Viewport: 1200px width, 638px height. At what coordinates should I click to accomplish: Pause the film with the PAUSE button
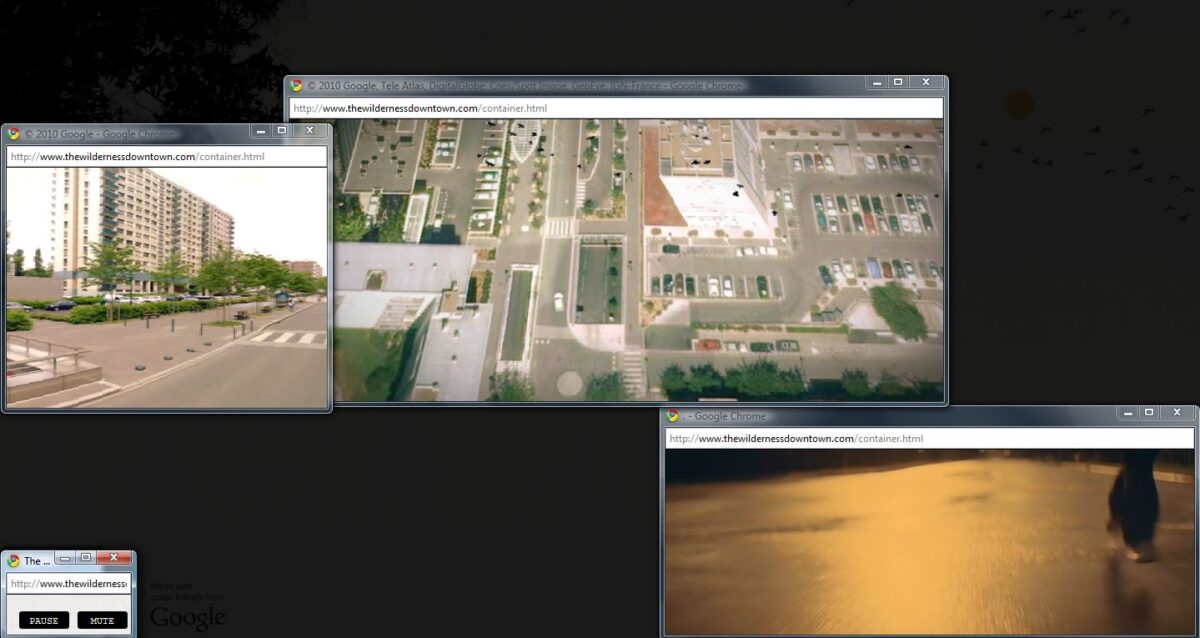44,620
